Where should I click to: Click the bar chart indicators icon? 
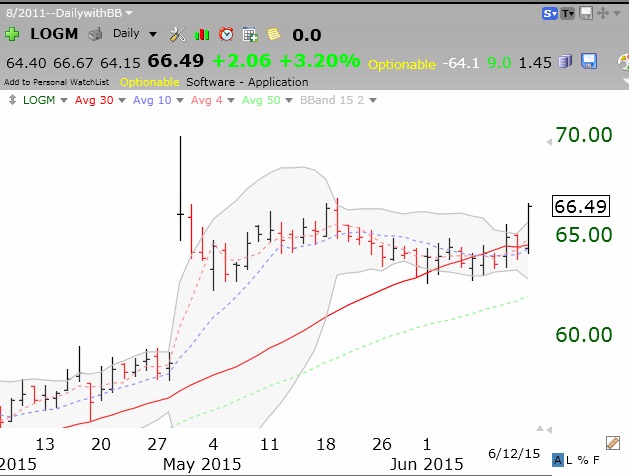(203, 34)
